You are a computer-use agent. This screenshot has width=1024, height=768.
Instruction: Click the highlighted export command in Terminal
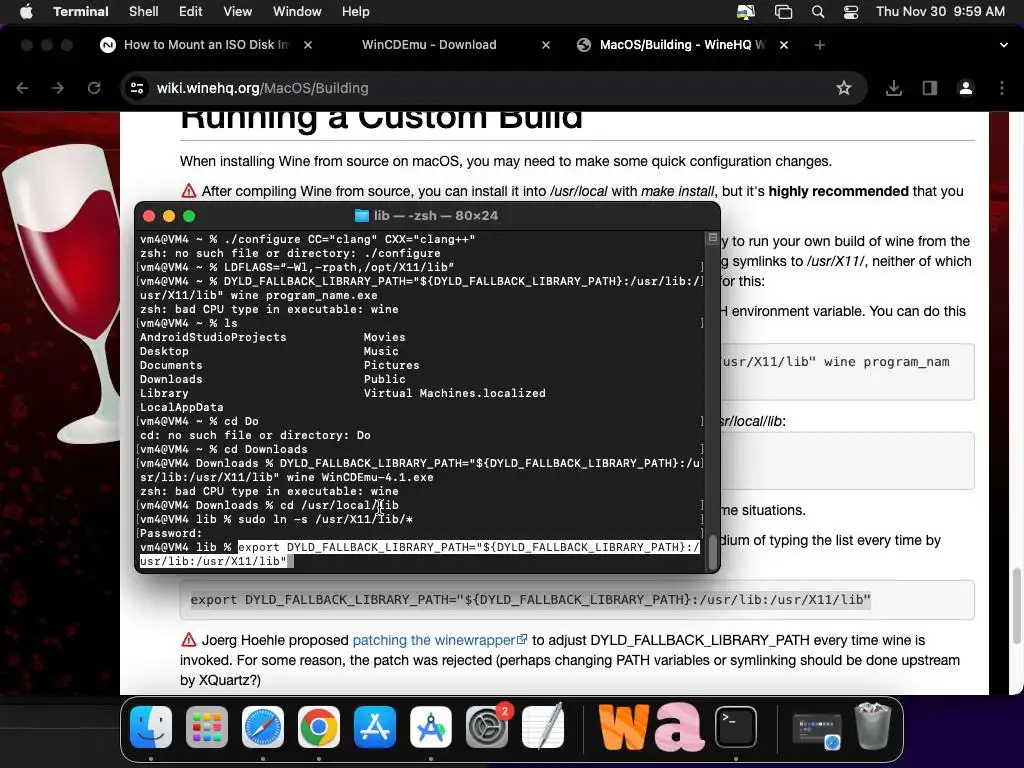419,554
